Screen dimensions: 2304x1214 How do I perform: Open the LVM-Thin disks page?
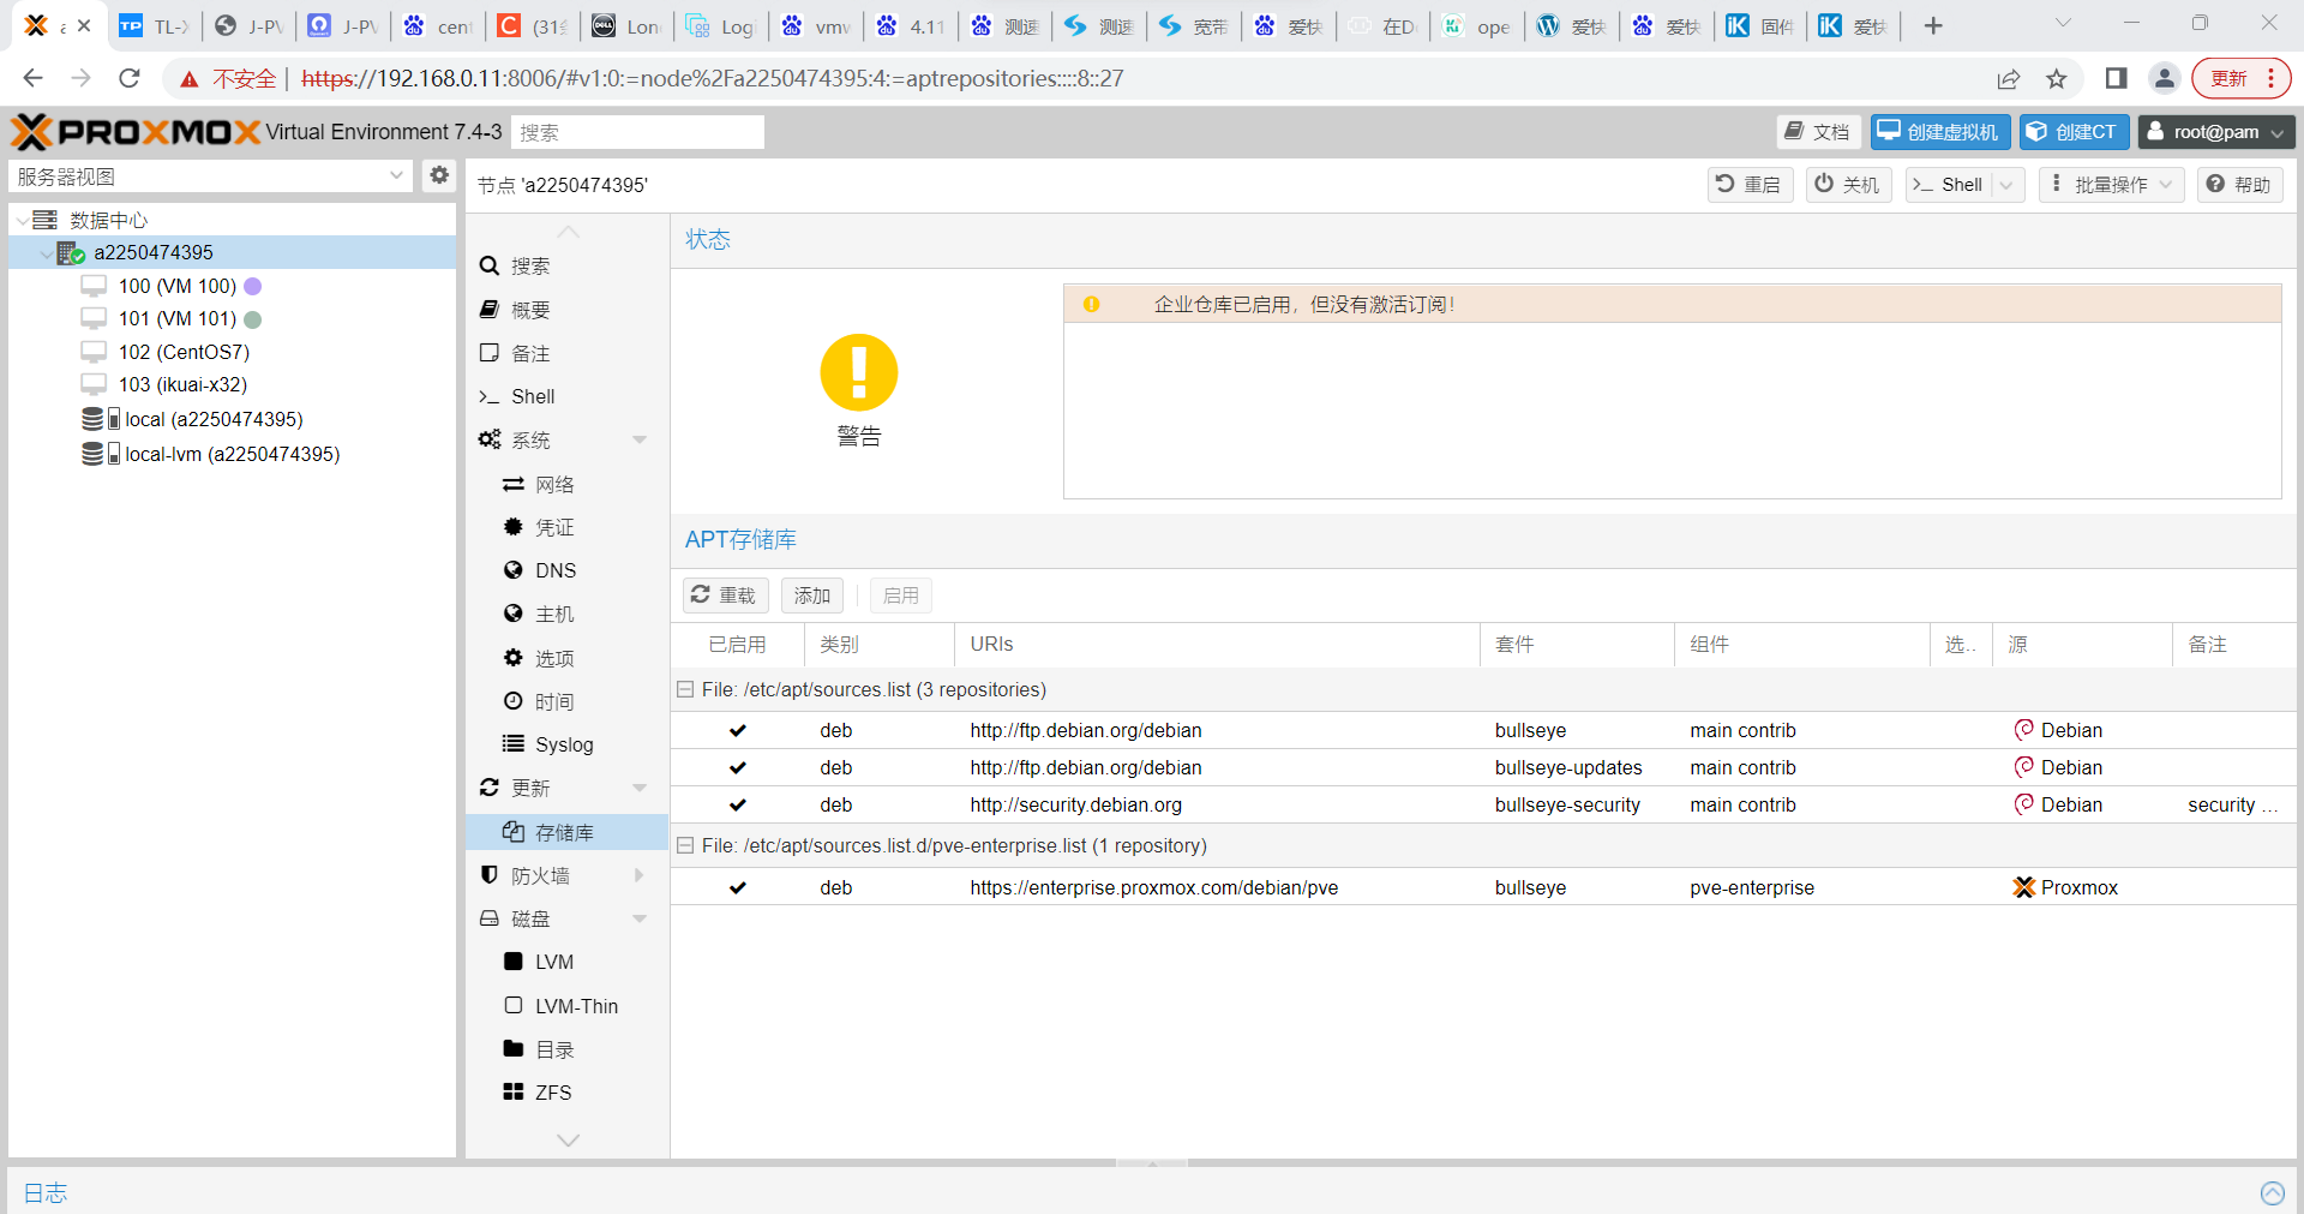point(575,1006)
